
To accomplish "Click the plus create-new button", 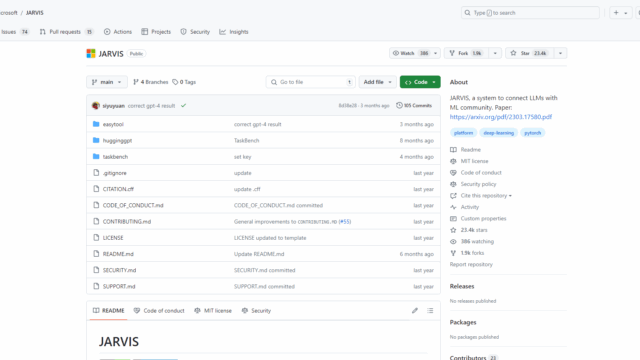I will [620, 13].
